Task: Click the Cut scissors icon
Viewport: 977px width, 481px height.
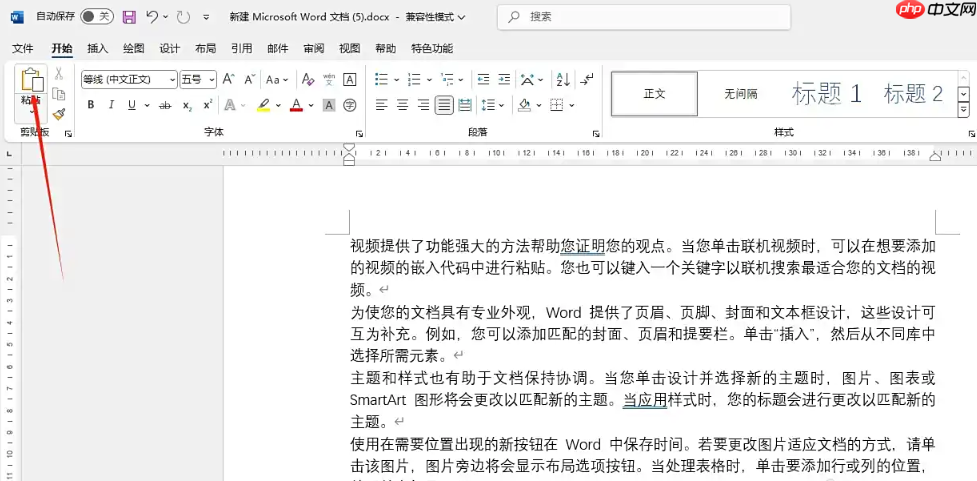Action: point(59,74)
